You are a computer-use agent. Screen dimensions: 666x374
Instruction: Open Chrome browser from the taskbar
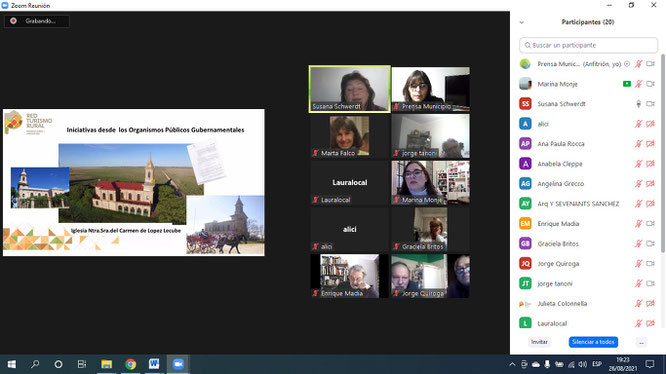(x=130, y=364)
